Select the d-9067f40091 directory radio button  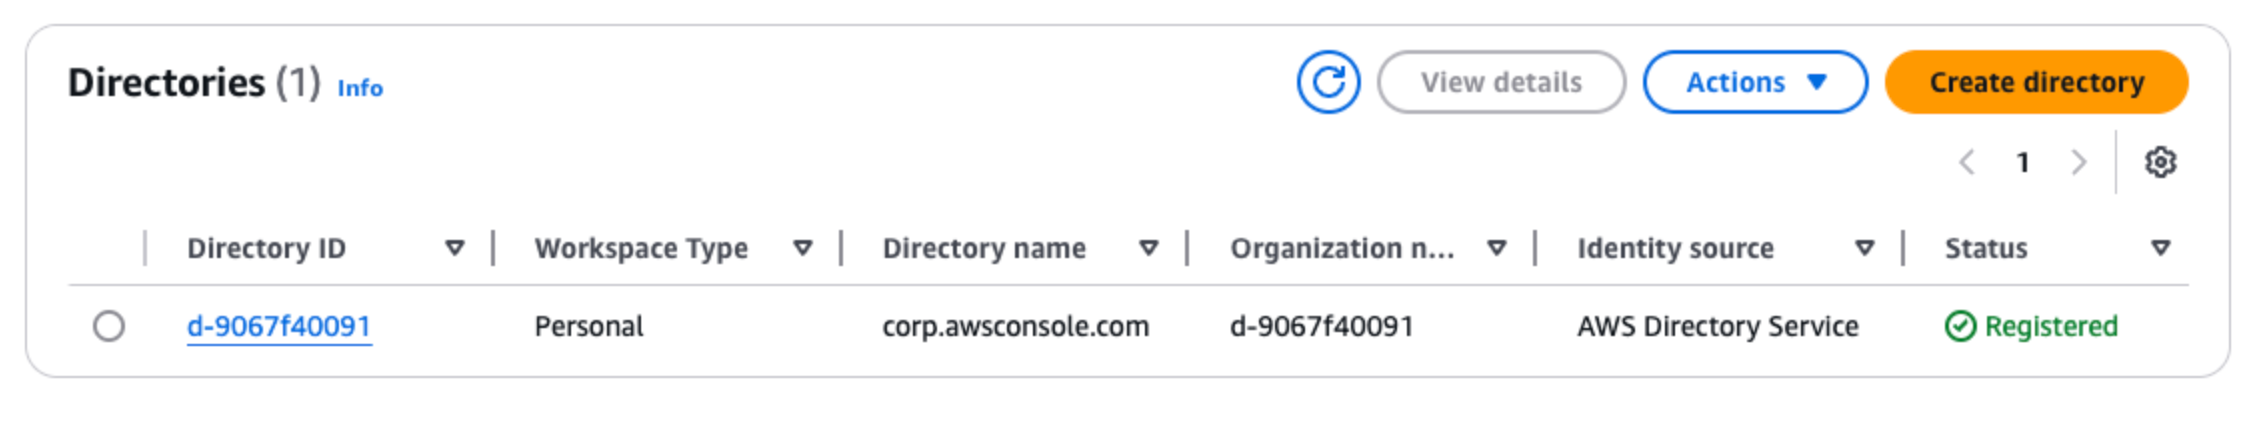(109, 326)
